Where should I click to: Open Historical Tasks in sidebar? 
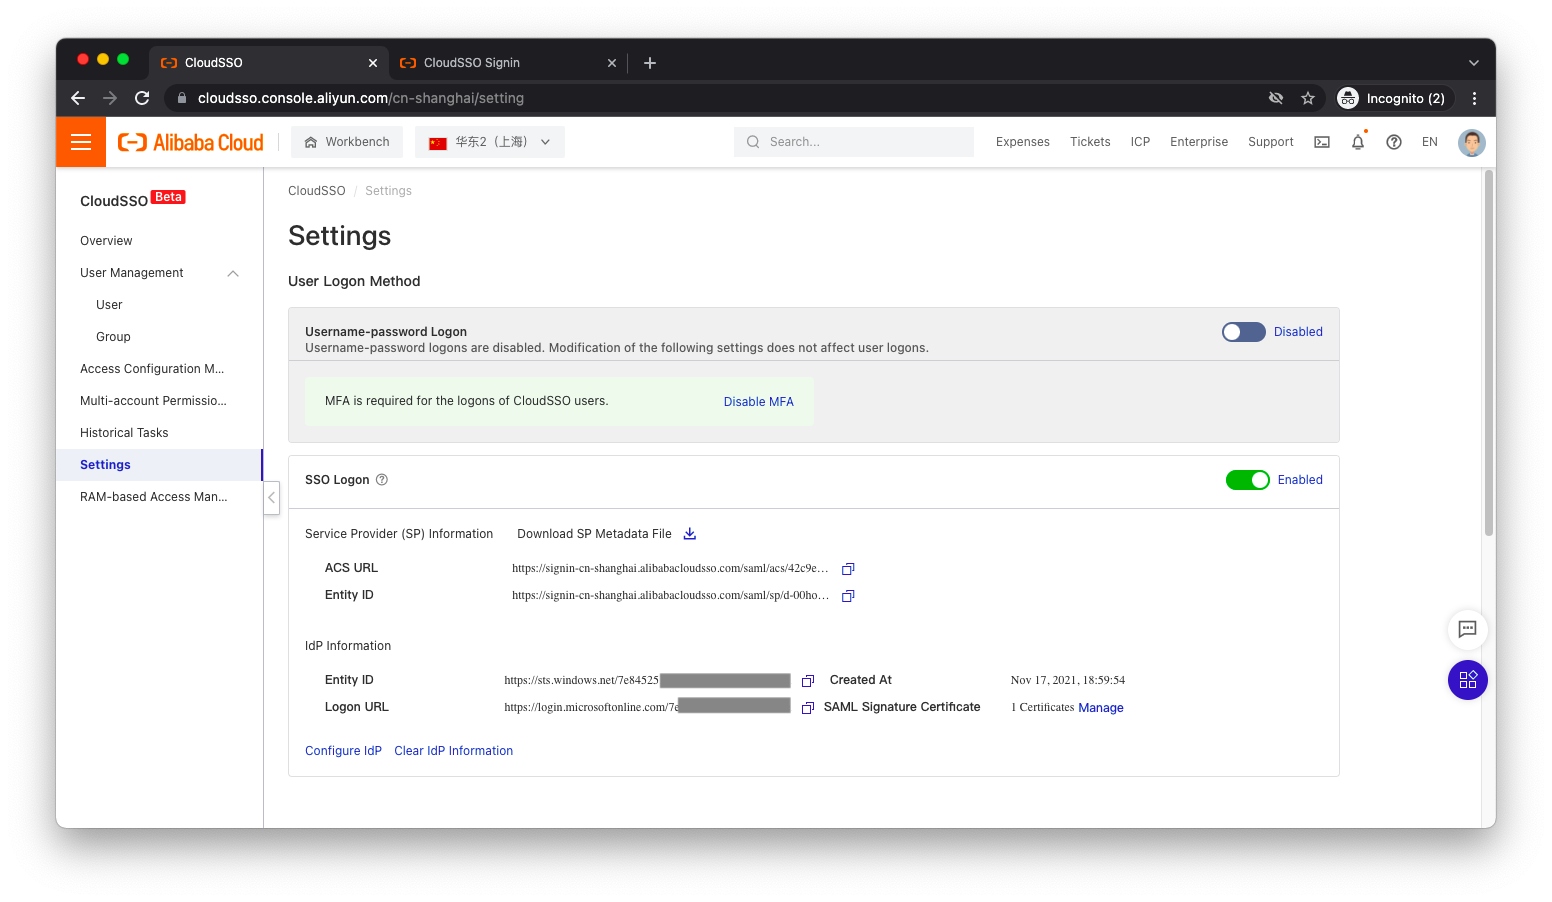pos(124,433)
